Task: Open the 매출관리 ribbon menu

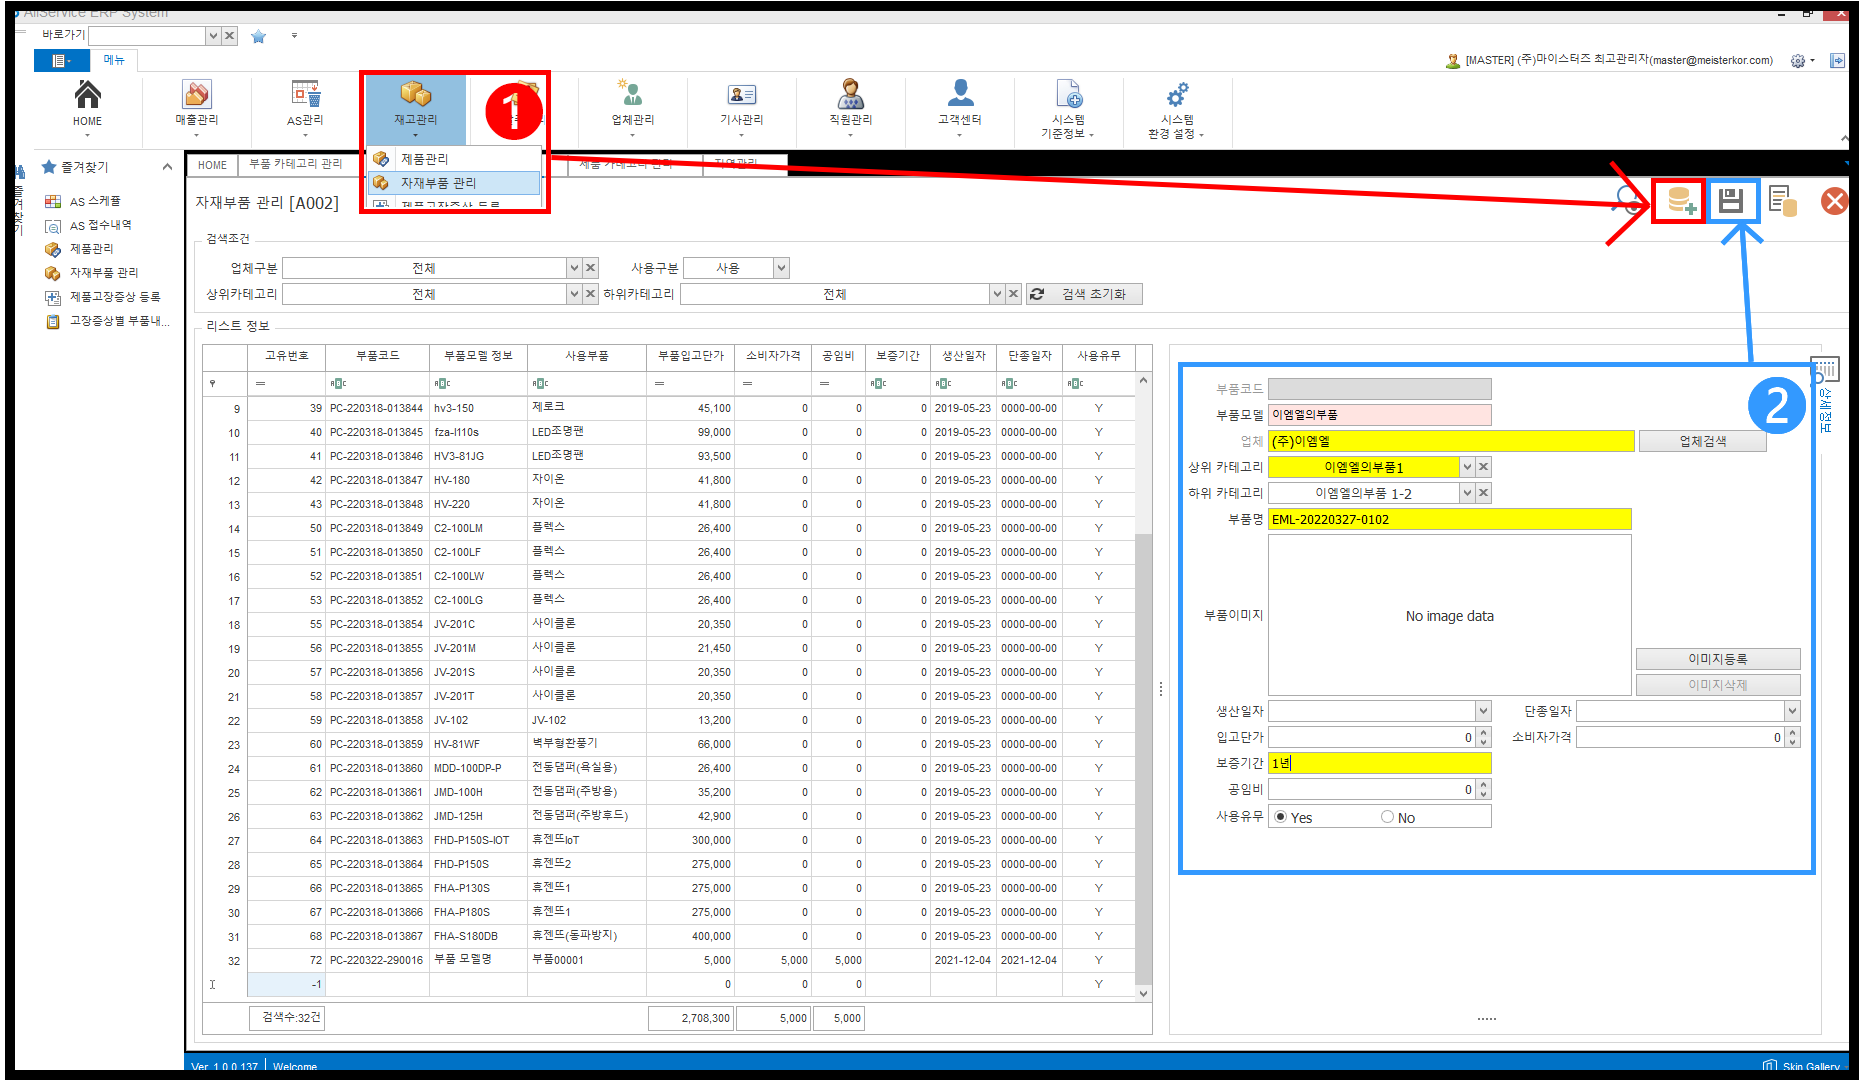Action: tap(196, 104)
